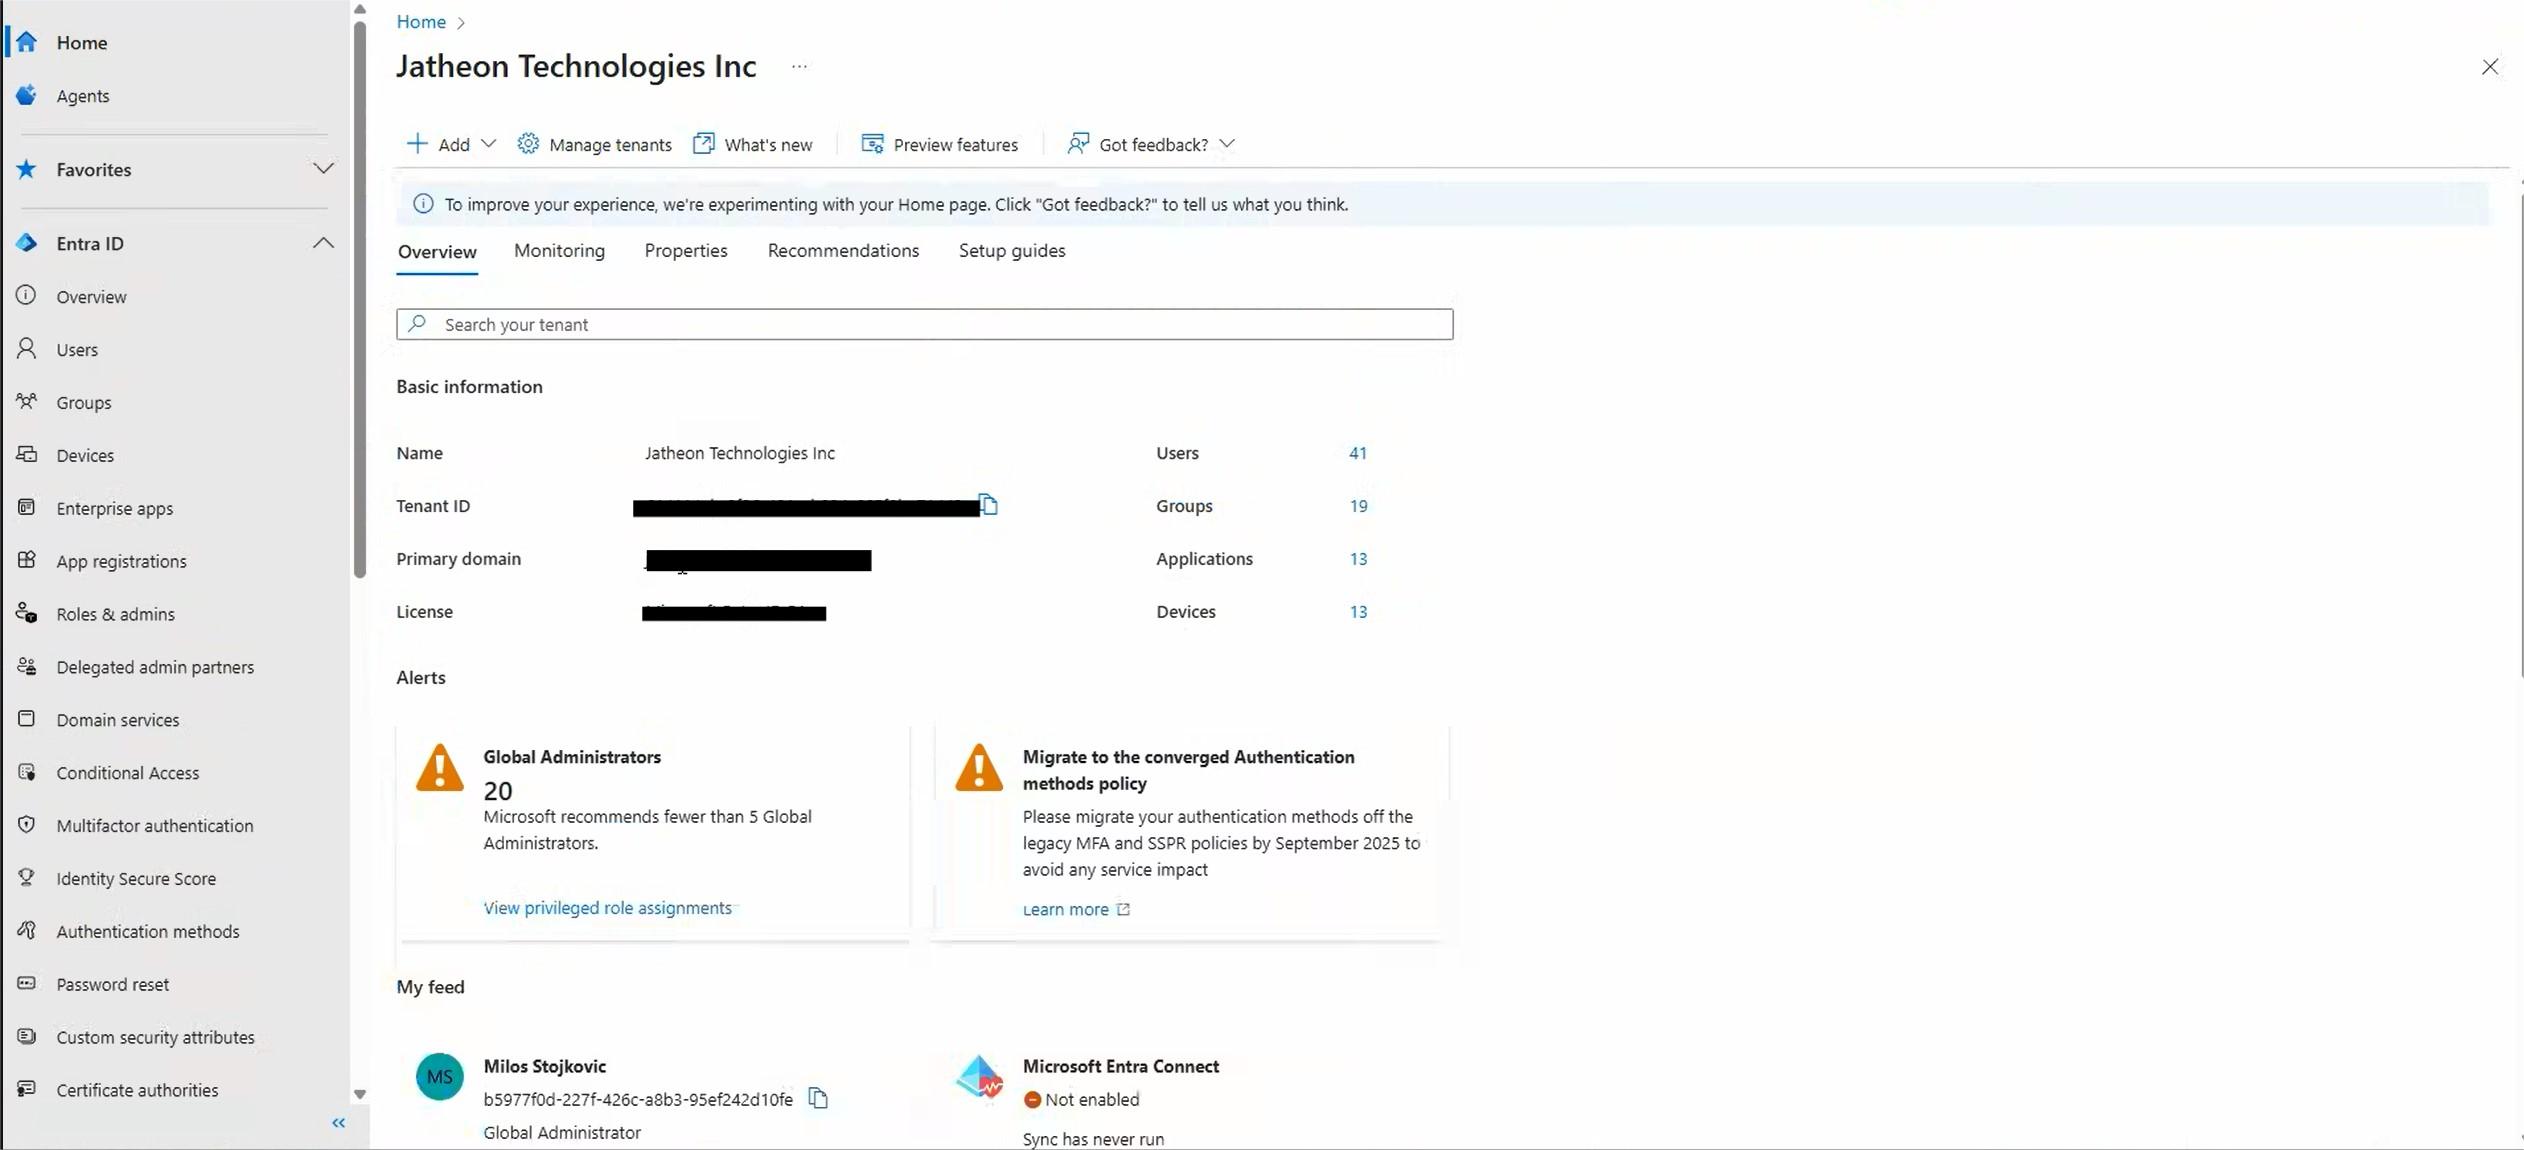This screenshot has width=2524, height=1150.
Task: Open the Learn more link
Action: [1076, 909]
